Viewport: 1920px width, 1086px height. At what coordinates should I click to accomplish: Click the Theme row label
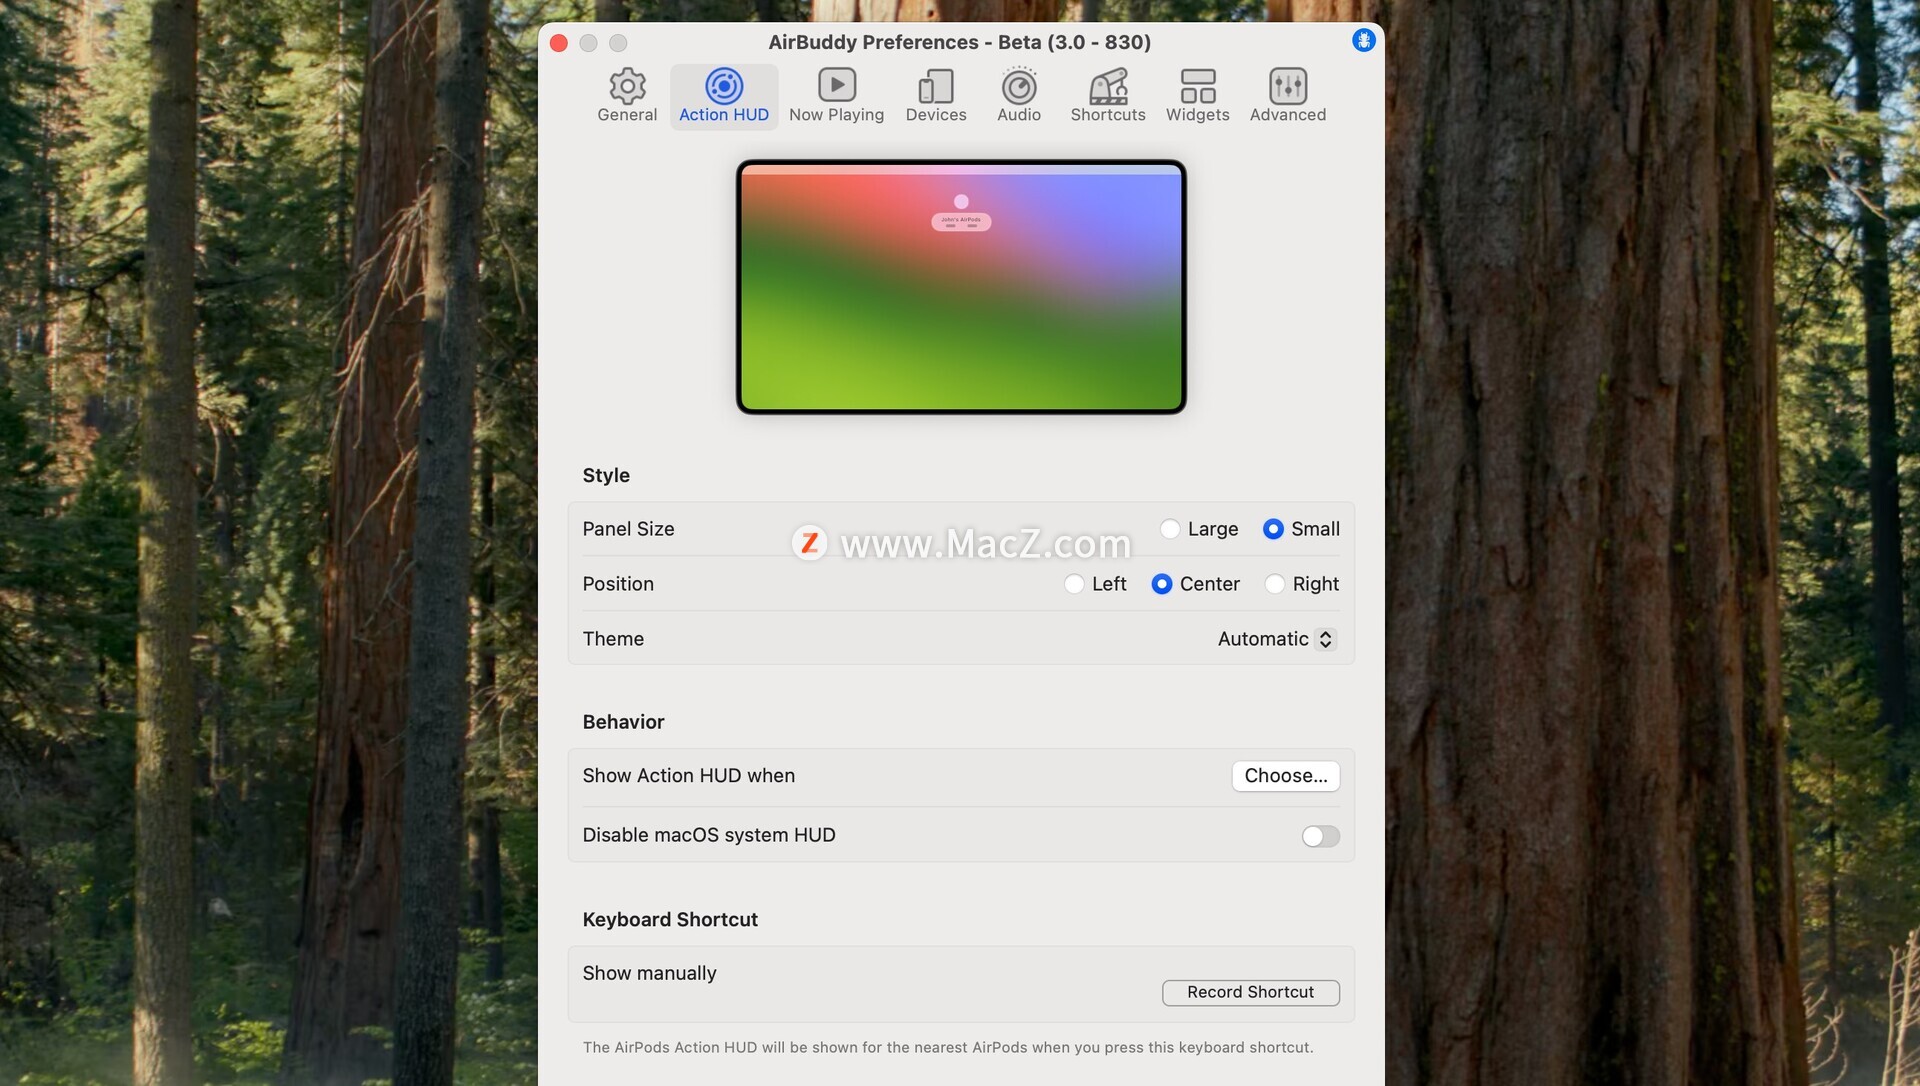[x=613, y=639]
